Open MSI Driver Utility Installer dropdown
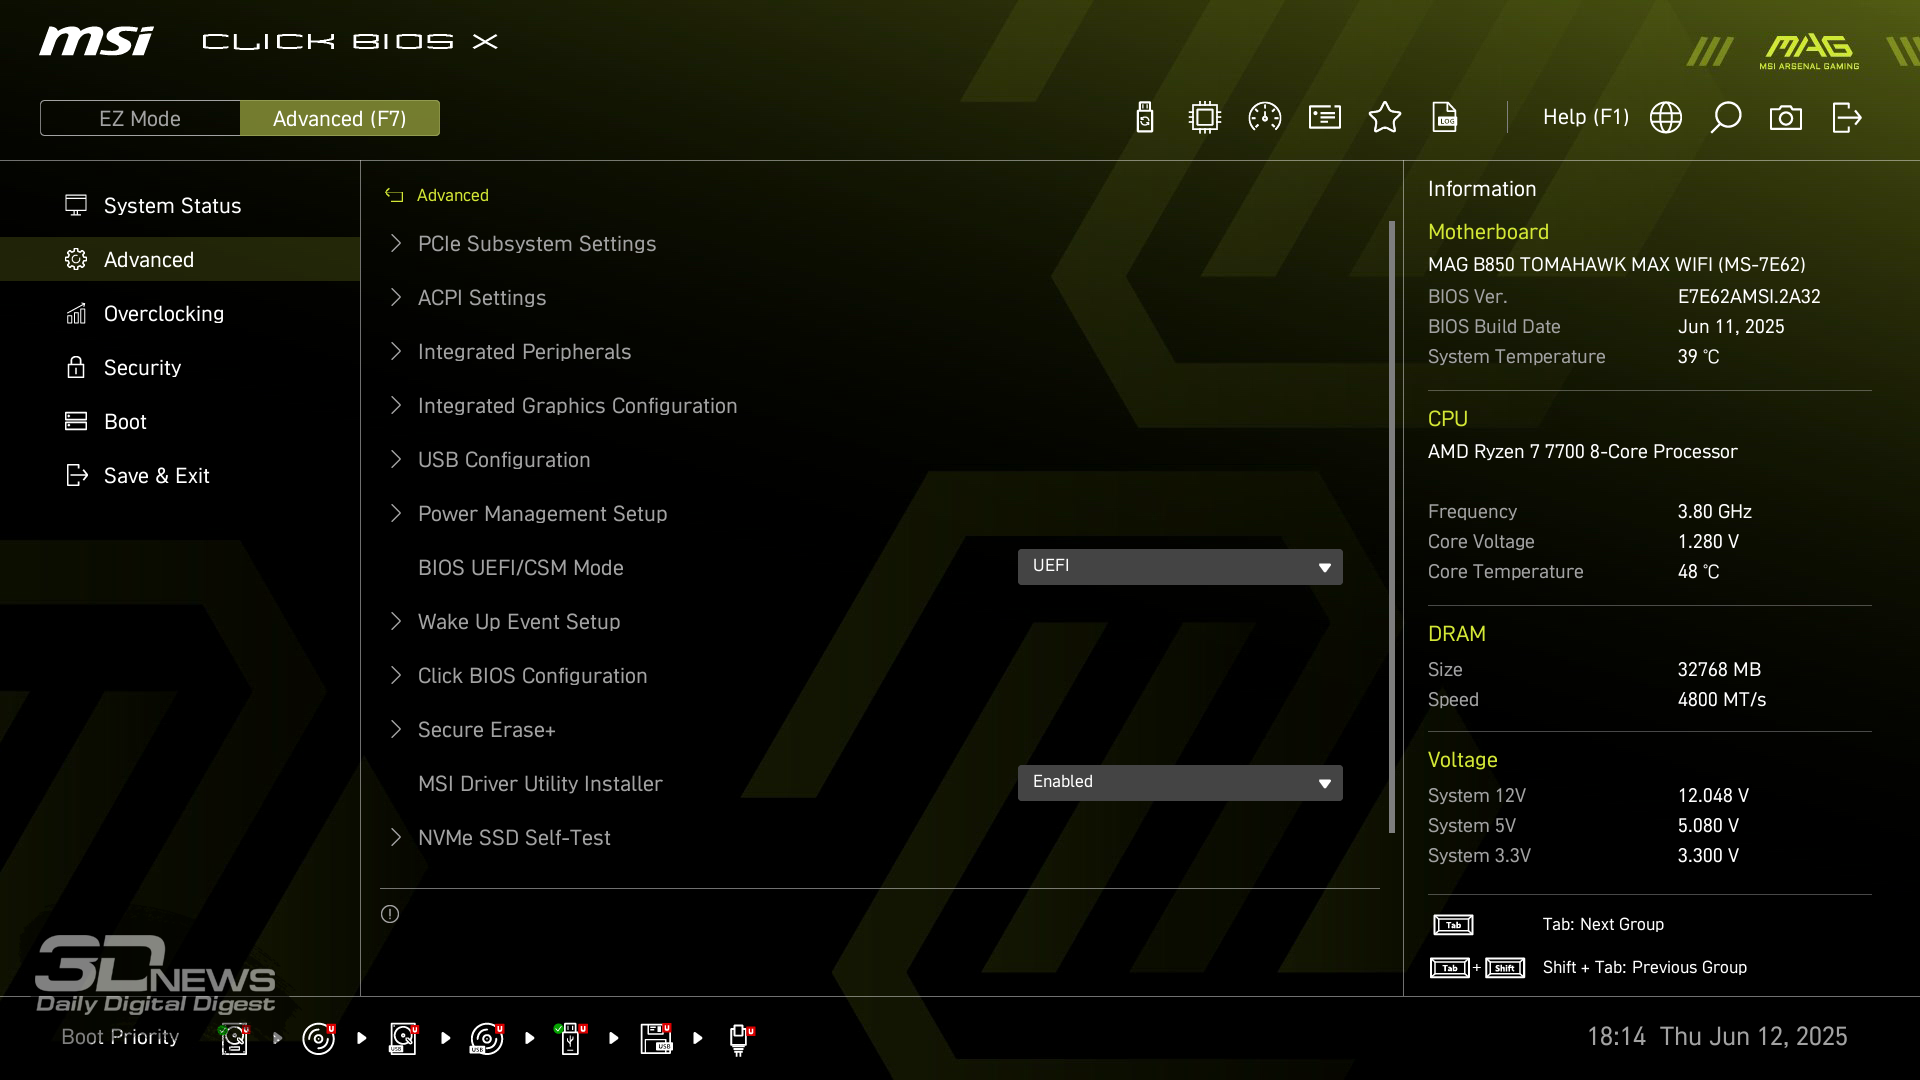 [x=1180, y=783]
